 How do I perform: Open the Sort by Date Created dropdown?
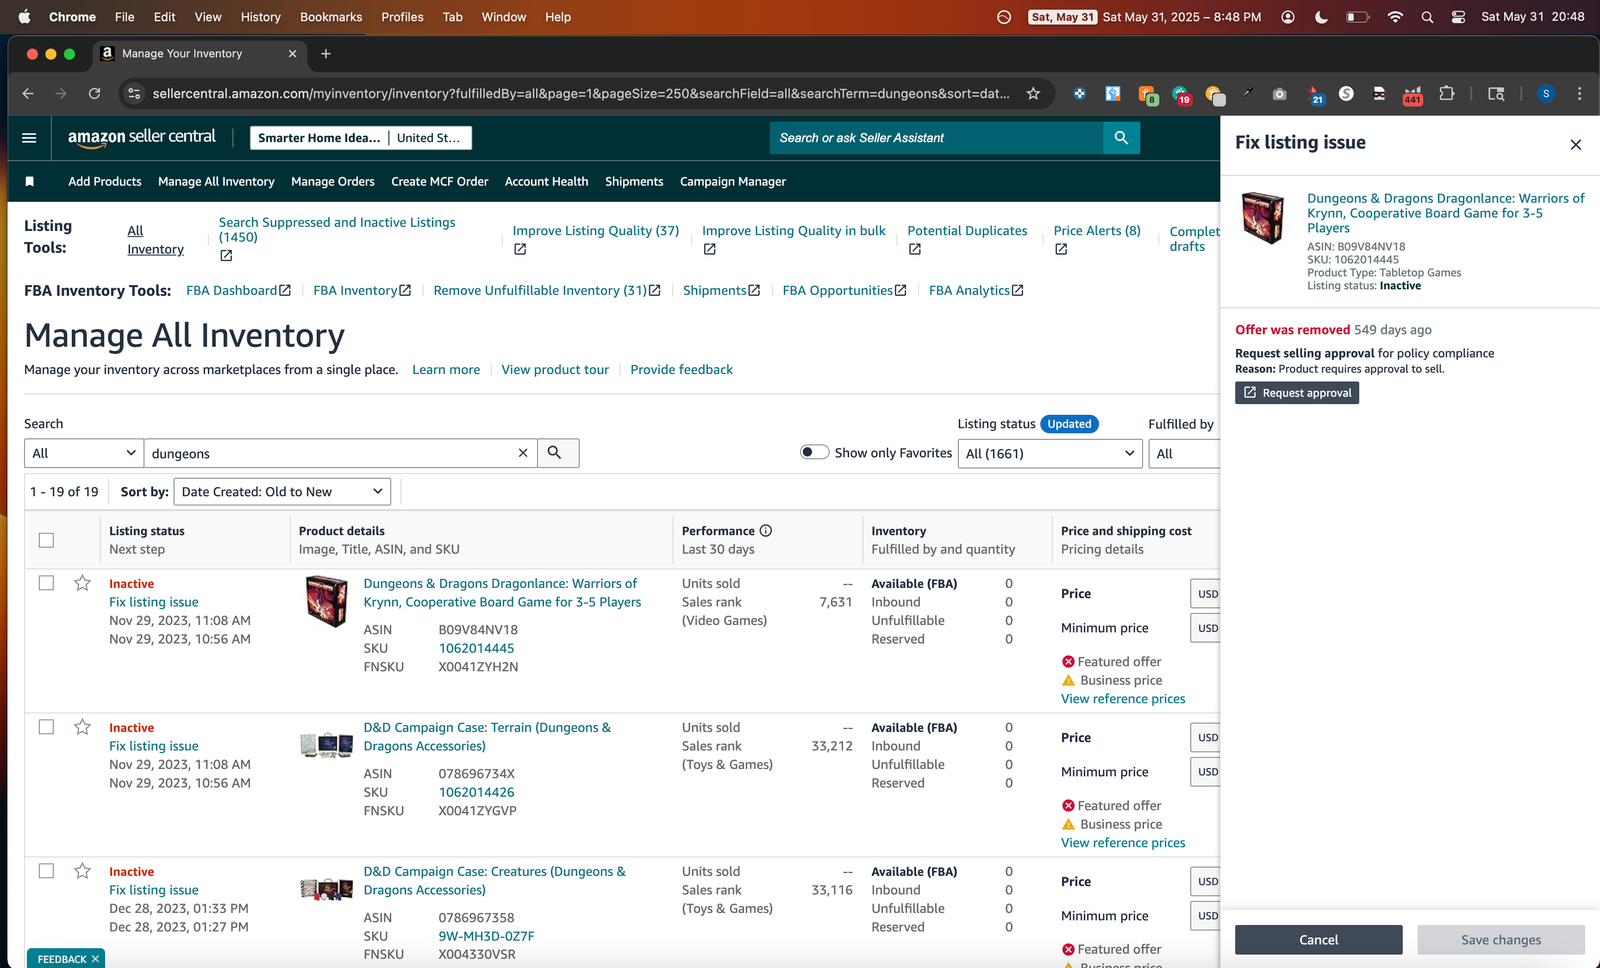[x=282, y=492]
